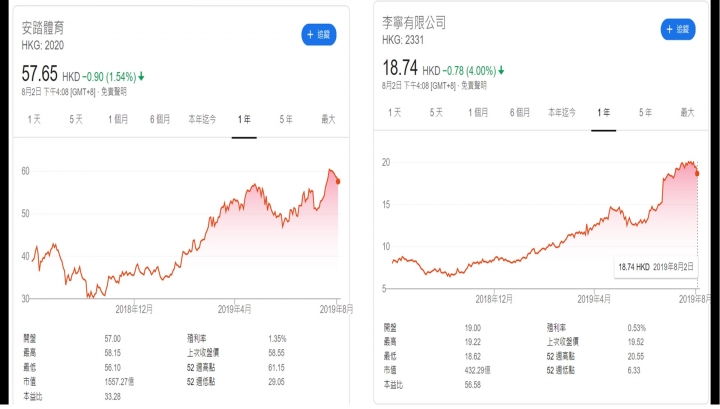The image size is (720, 409).
Task: Click 李寧 dividend yield value 0.53%
Action: pyautogui.click(x=636, y=328)
